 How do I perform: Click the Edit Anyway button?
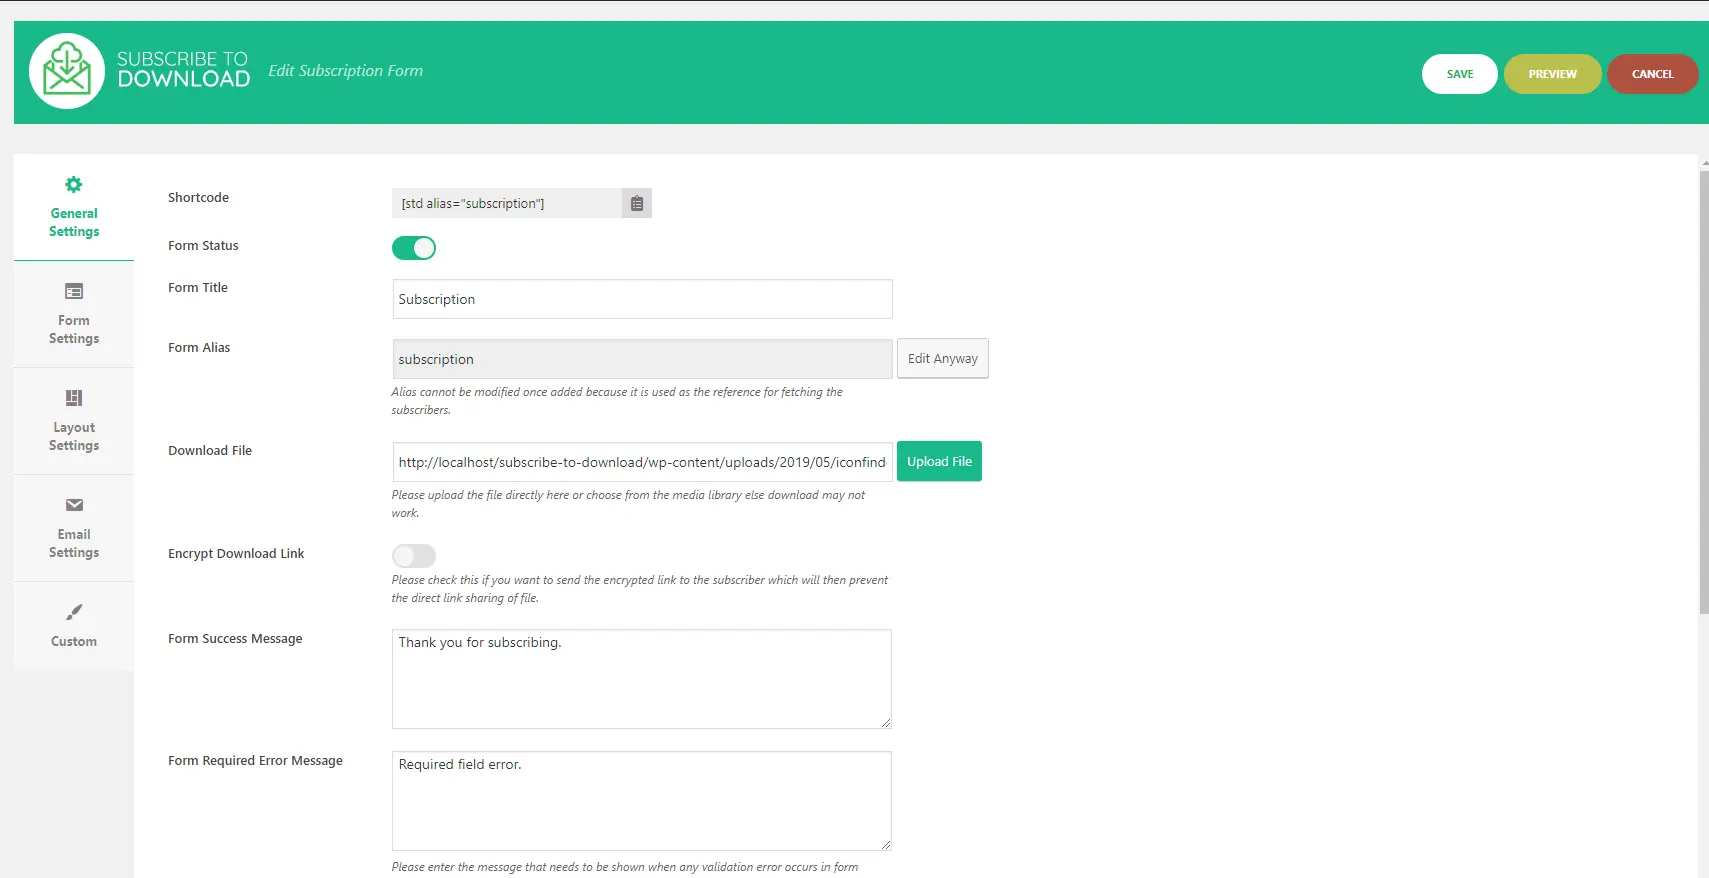coord(943,358)
